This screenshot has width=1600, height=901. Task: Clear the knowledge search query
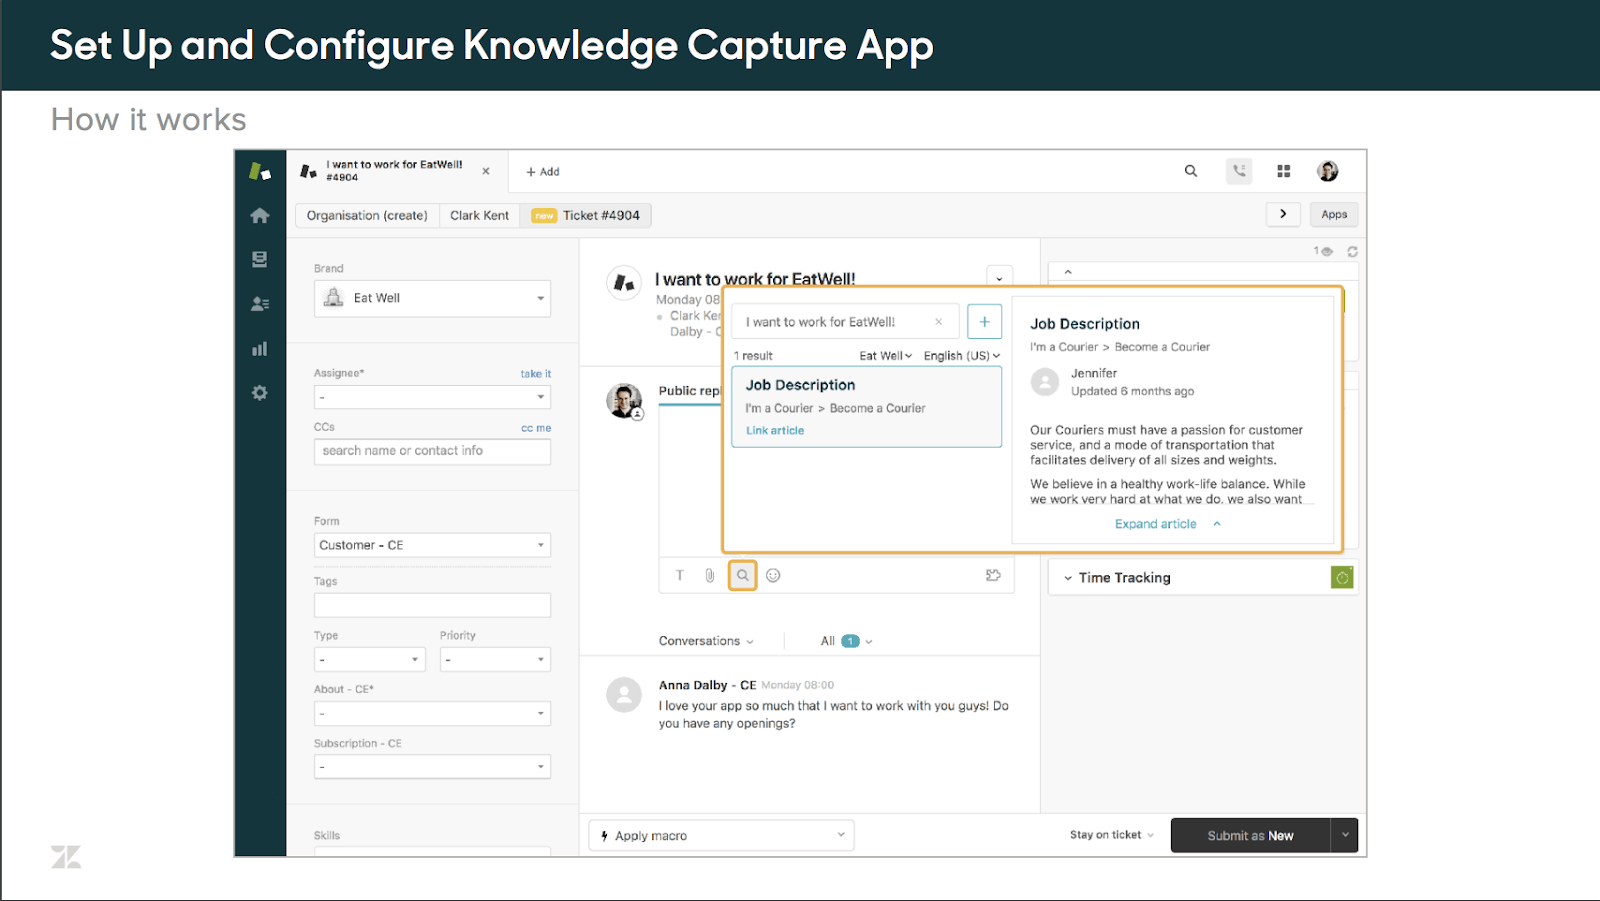click(x=938, y=322)
